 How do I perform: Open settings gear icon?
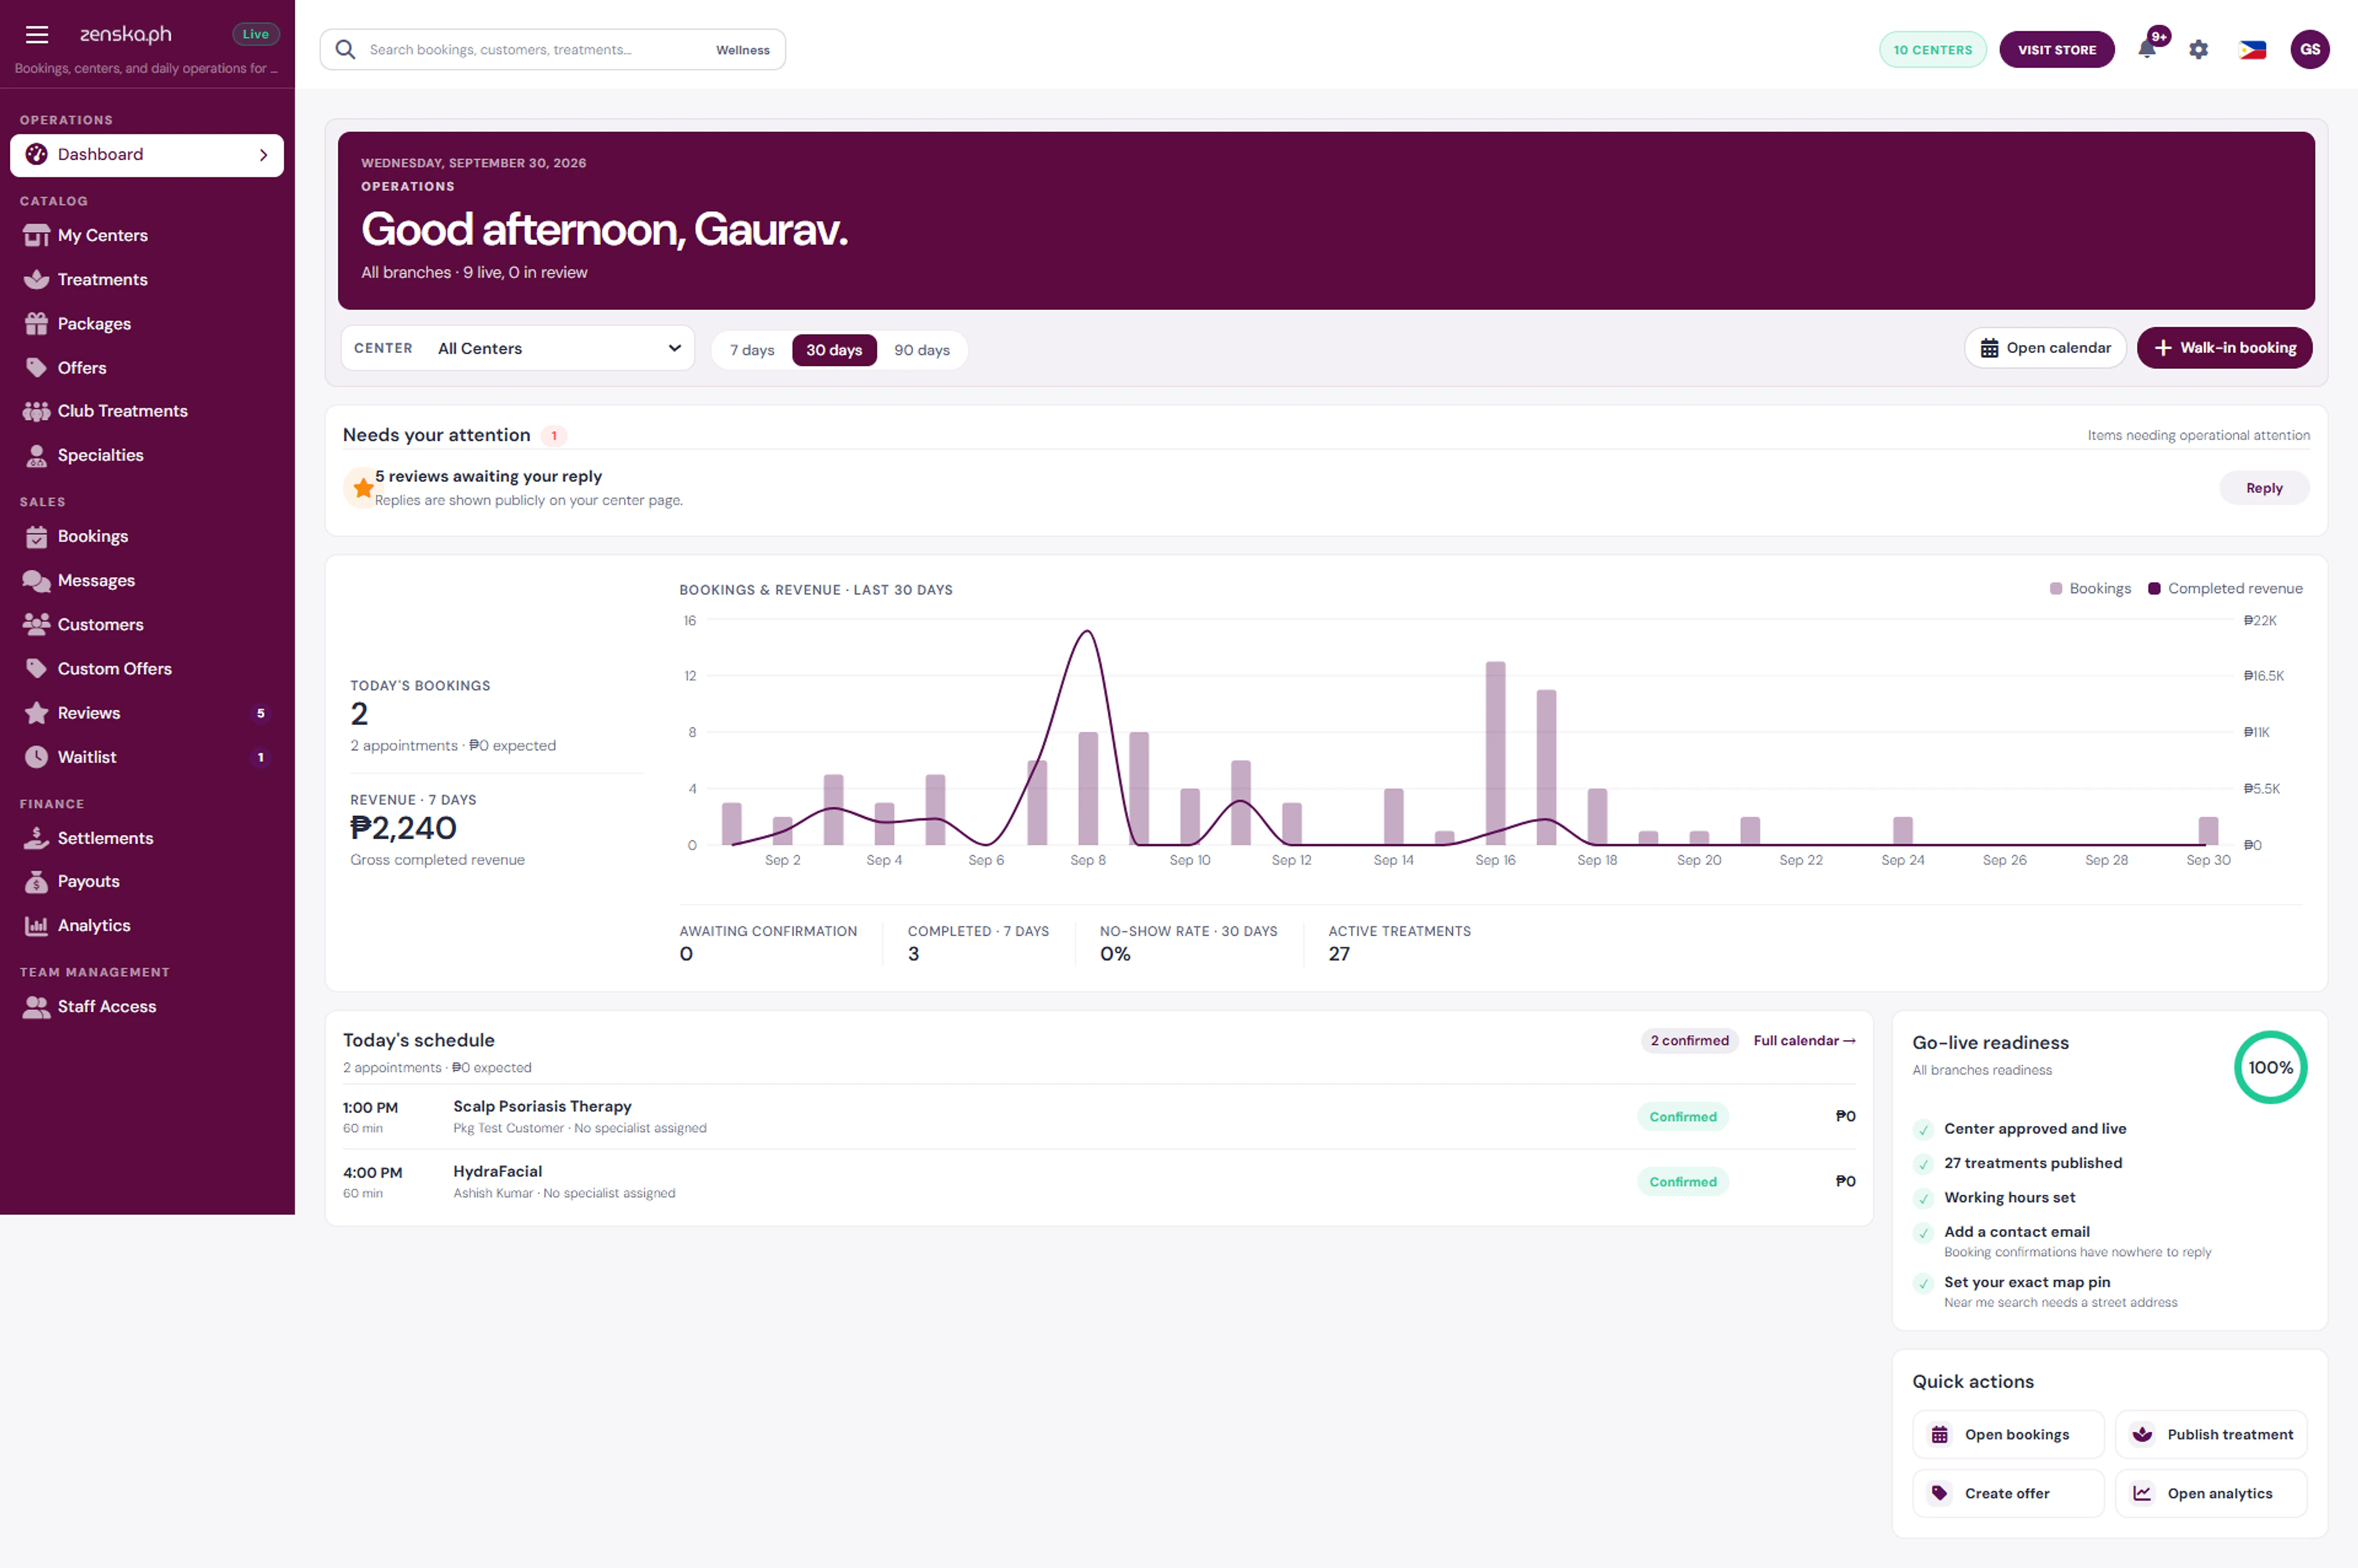tap(2198, 49)
